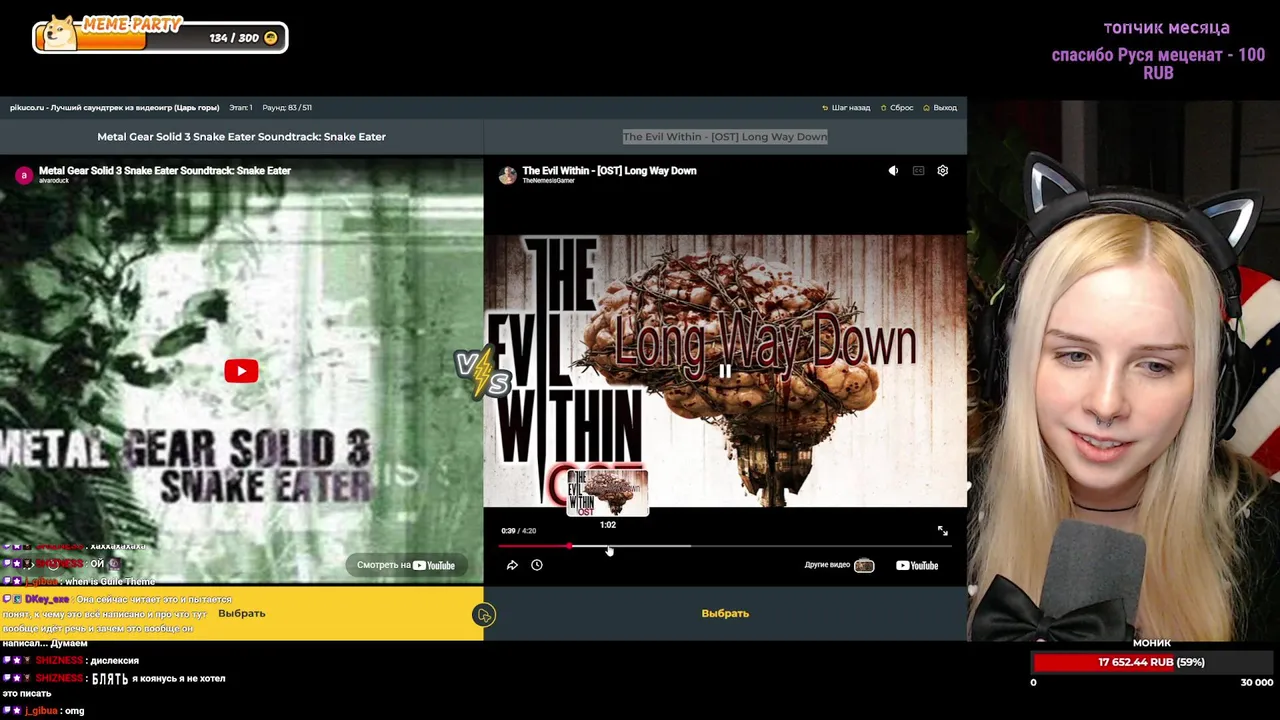Click the 1:02 preview thumbnail on timeline
Image resolution: width=1280 pixels, height=720 pixels.
[608, 492]
